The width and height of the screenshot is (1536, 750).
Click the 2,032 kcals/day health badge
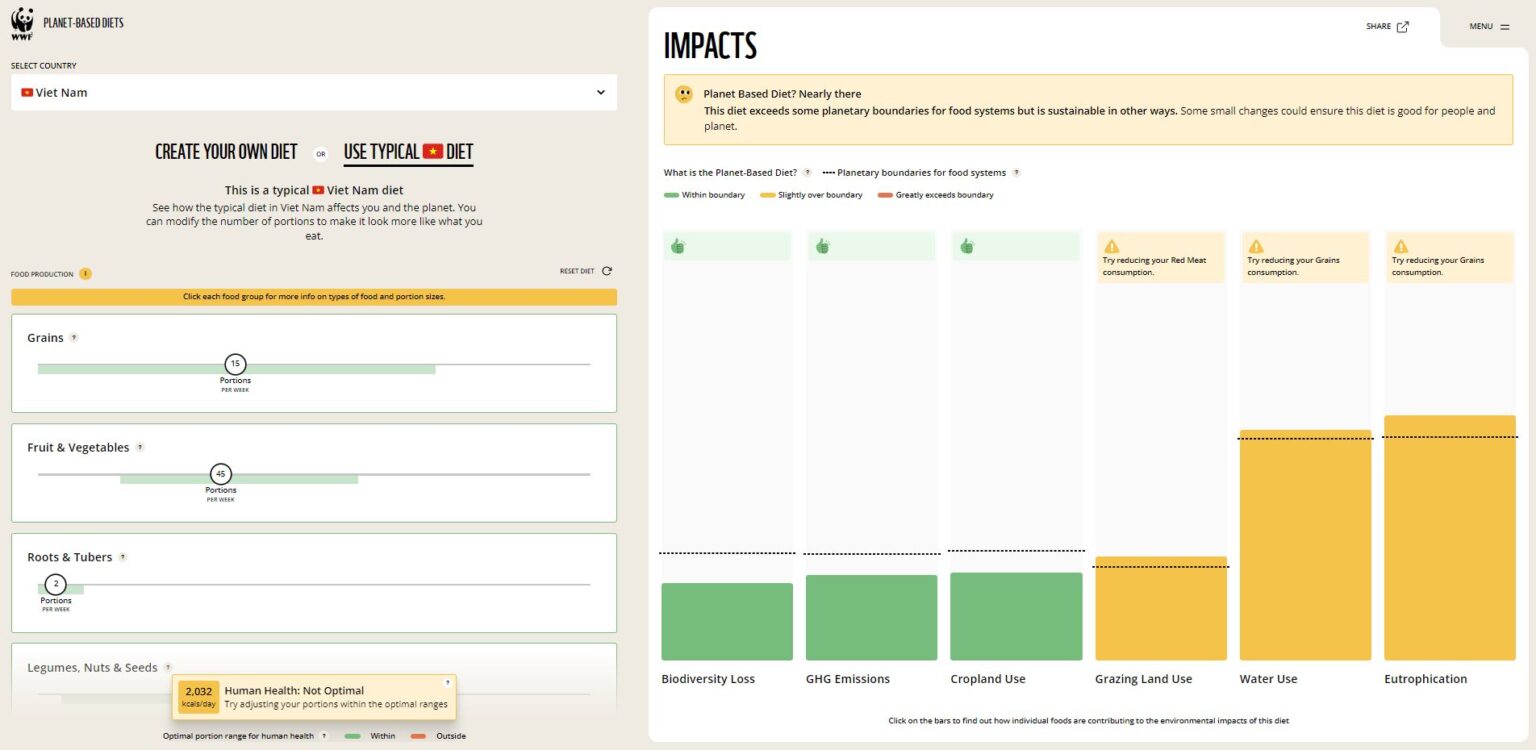point(200,696)
